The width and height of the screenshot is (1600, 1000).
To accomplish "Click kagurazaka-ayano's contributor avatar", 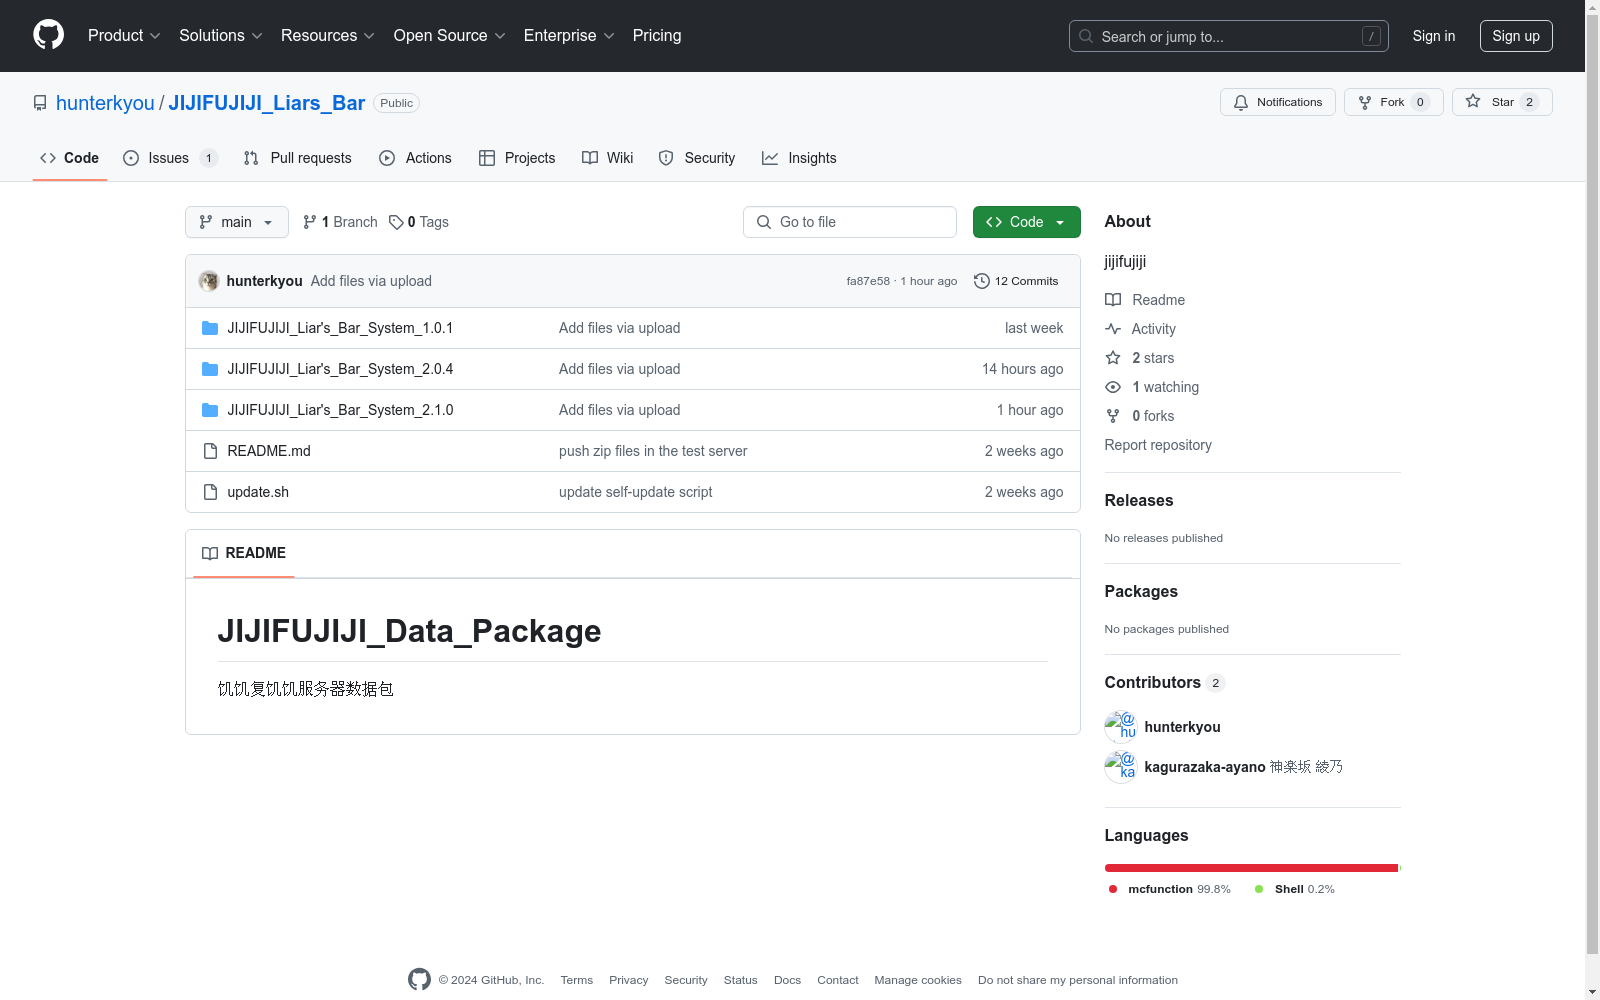I will (x=1121, y=767).
